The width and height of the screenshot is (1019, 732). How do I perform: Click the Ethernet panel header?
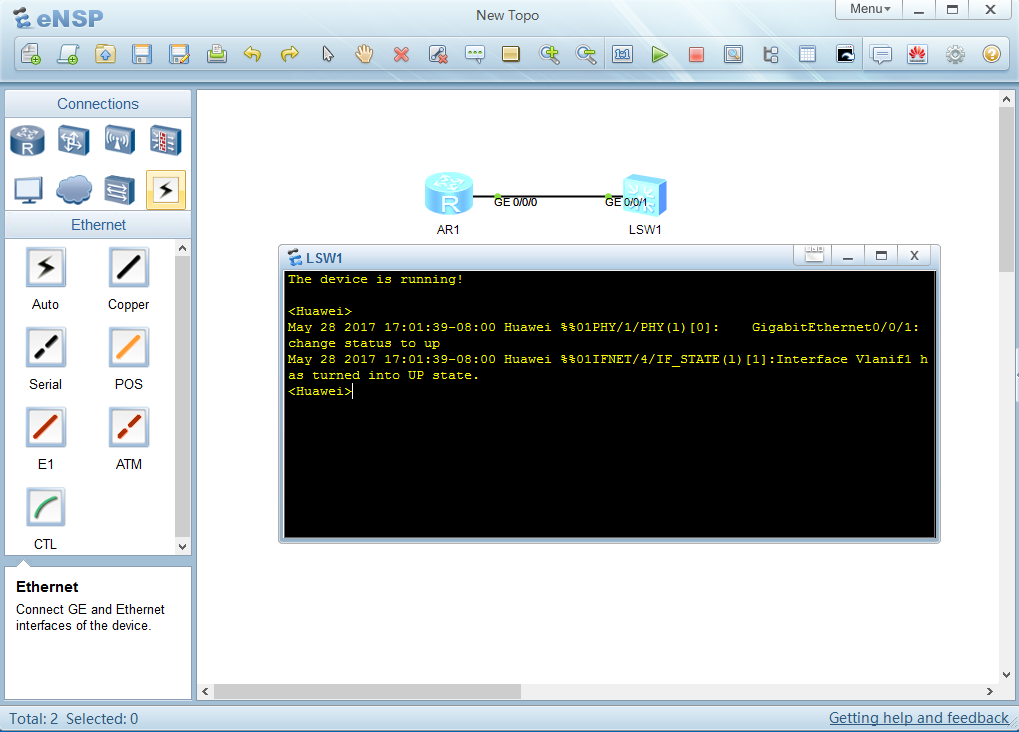pyautogui.click(x=98, y=225)
